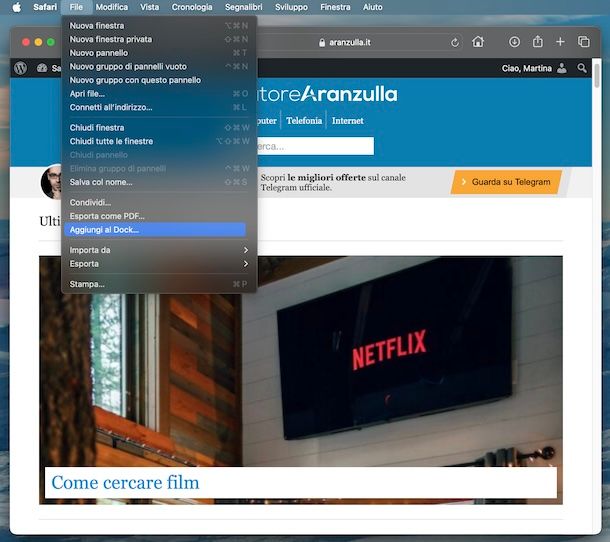The image size is (610, 542).
Task: Close the open File menu
Action: click(x=76, y=7)
